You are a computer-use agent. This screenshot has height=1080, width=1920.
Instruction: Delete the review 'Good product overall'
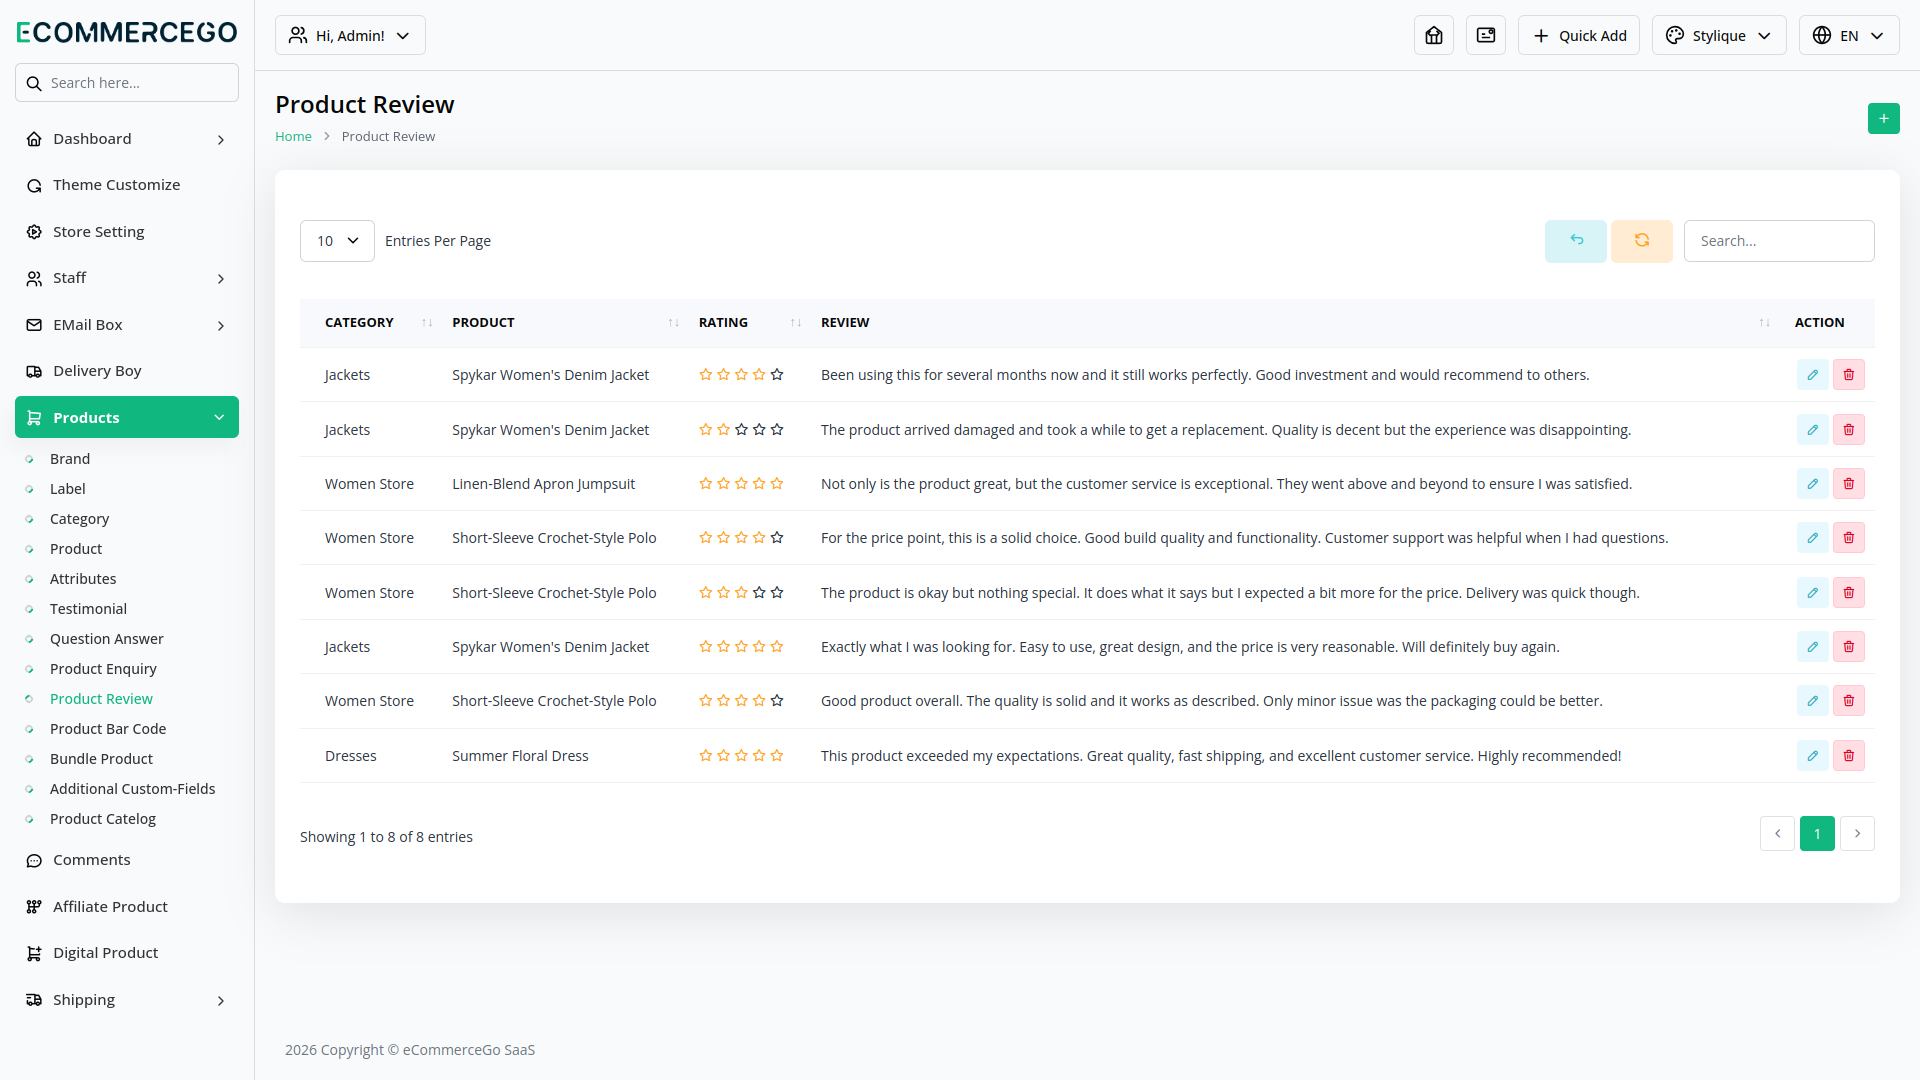click(1849, 701)
